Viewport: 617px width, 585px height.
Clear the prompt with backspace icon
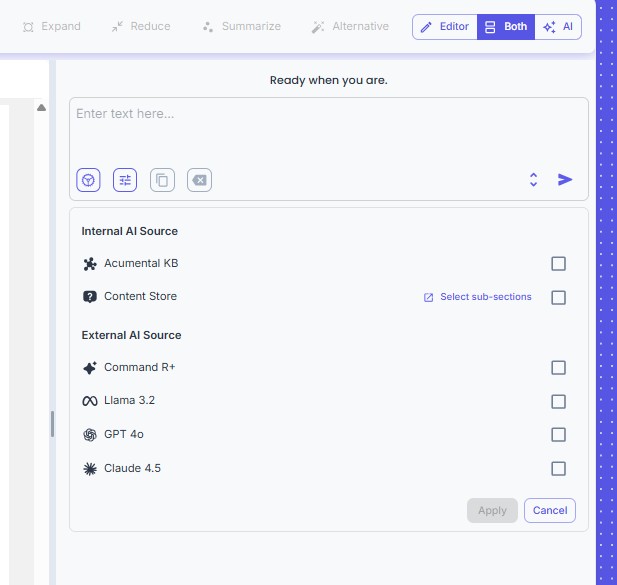tap(200, 180)
